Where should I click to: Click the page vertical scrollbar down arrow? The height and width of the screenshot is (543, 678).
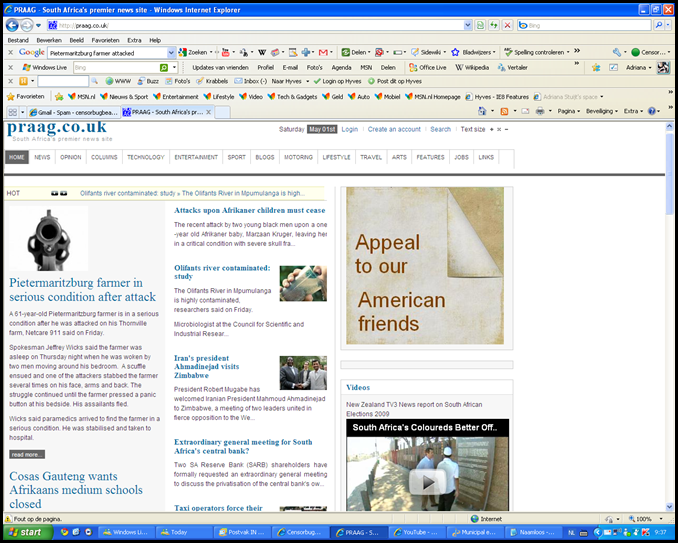[x=669, y=507]
